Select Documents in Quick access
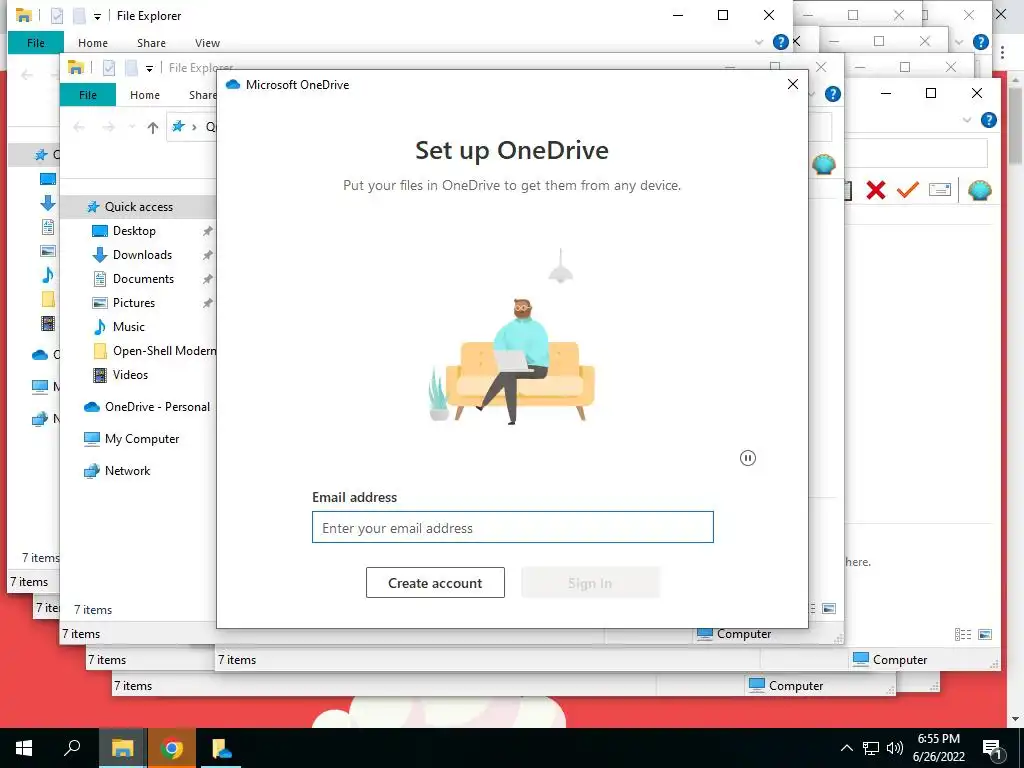 tap(143, 279)
